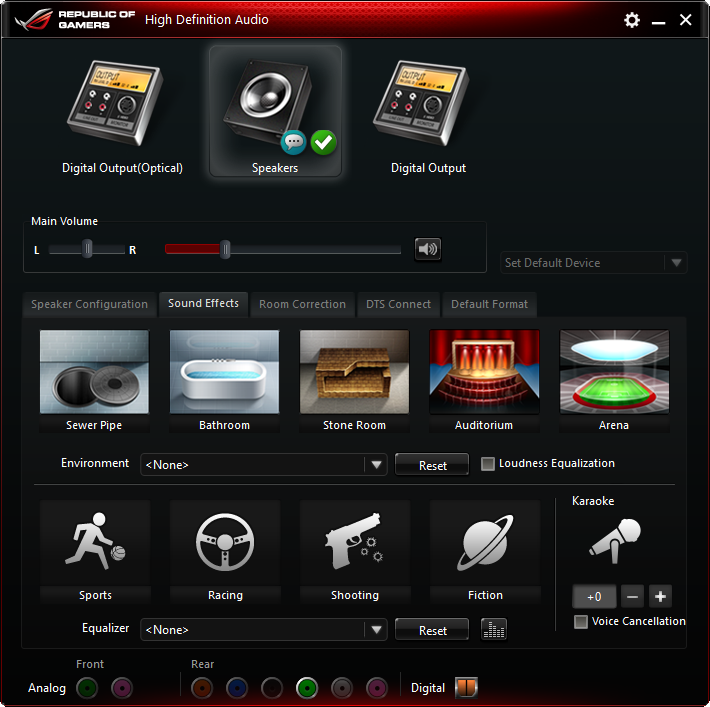The width and height of the screenshot is (710, 707).
Task: Mute main volume with speaker button
Action: pyautogui.click(x=428, y=249)
